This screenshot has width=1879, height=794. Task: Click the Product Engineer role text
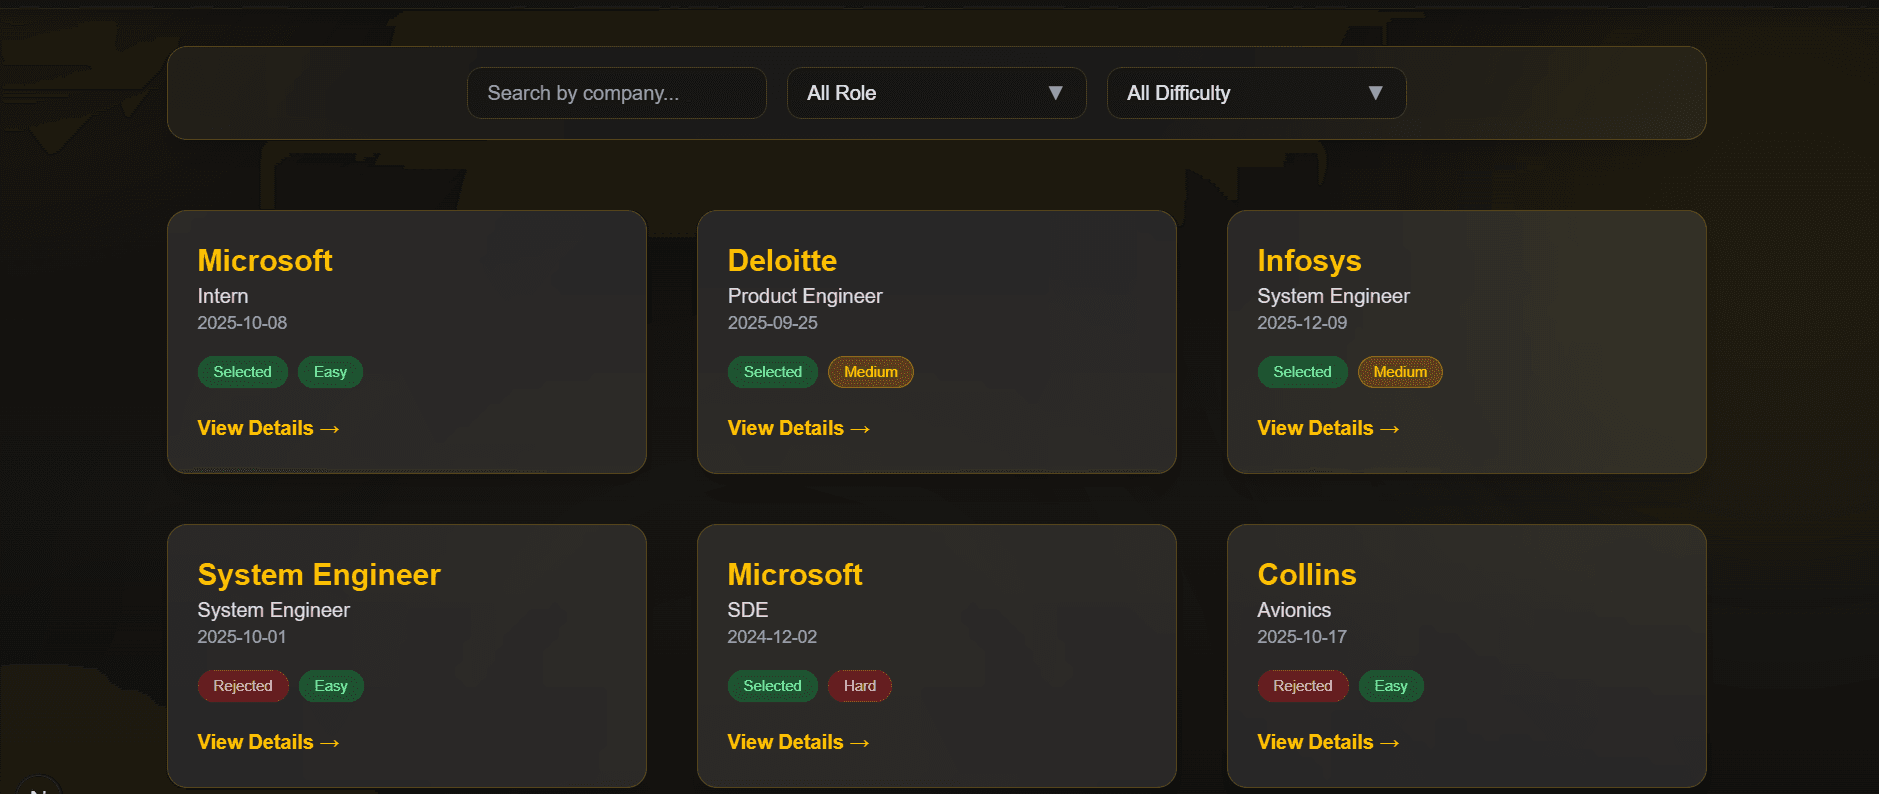pyautogui.click(x=805, y=296)
